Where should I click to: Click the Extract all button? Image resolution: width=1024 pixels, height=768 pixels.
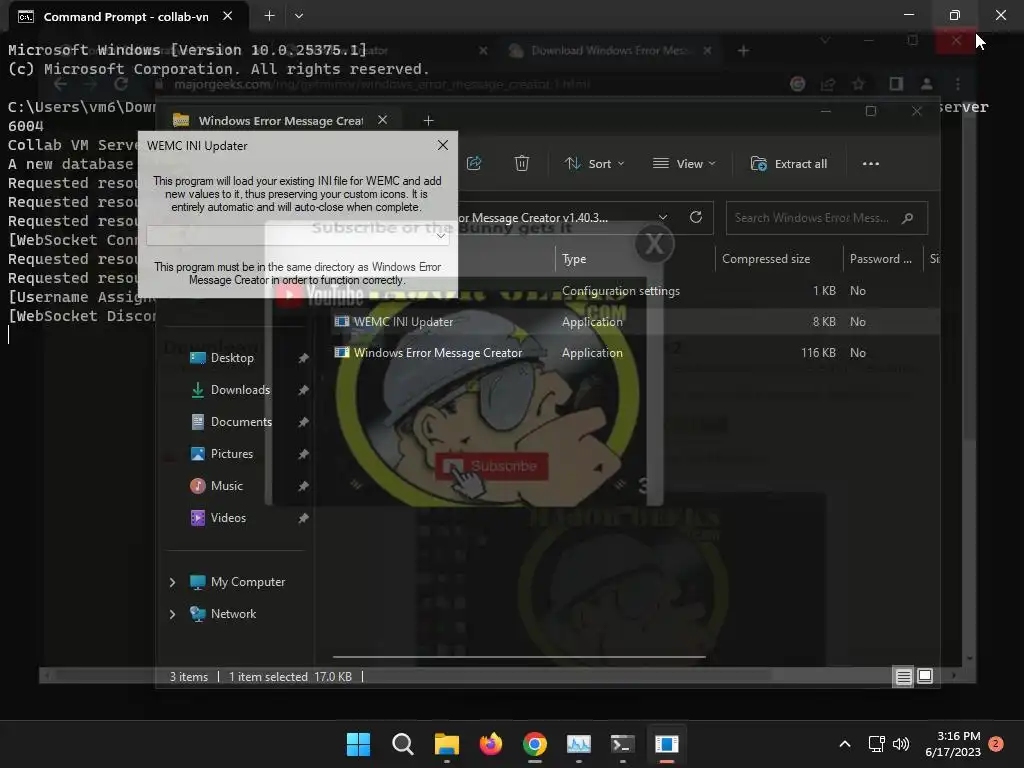click(789, 164)
